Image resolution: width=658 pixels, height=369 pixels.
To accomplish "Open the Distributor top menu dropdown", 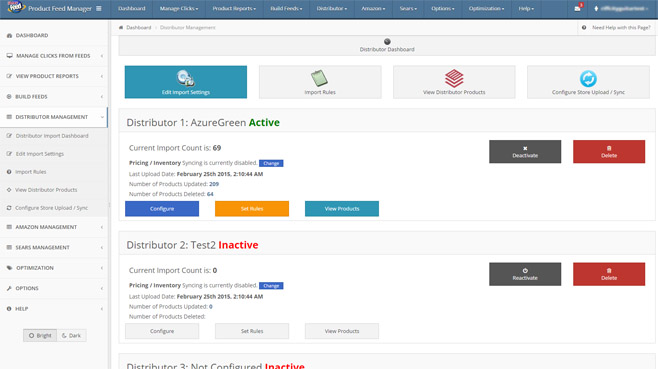I will coord(332,9).
